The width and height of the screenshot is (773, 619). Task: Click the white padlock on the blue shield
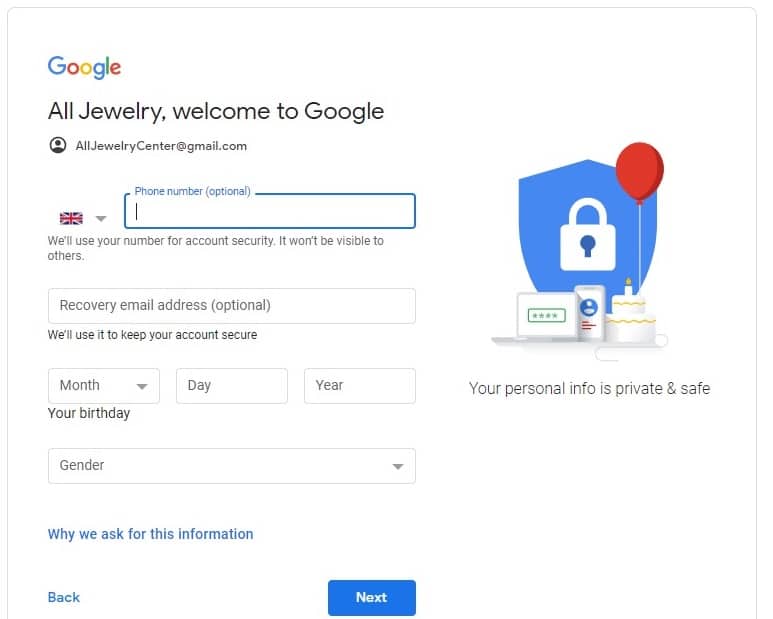coord(588,235)
